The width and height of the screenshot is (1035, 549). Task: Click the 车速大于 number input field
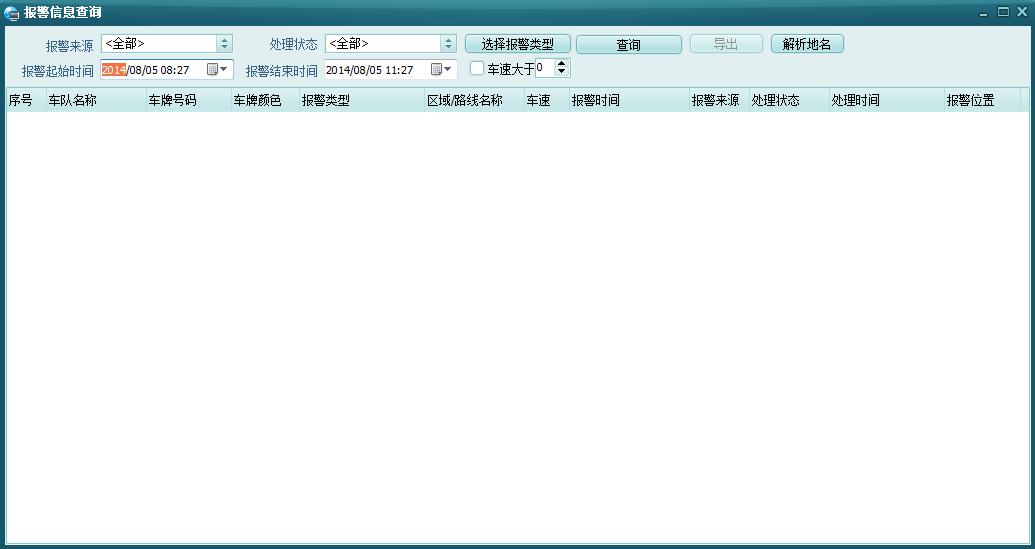pos(544,69)
